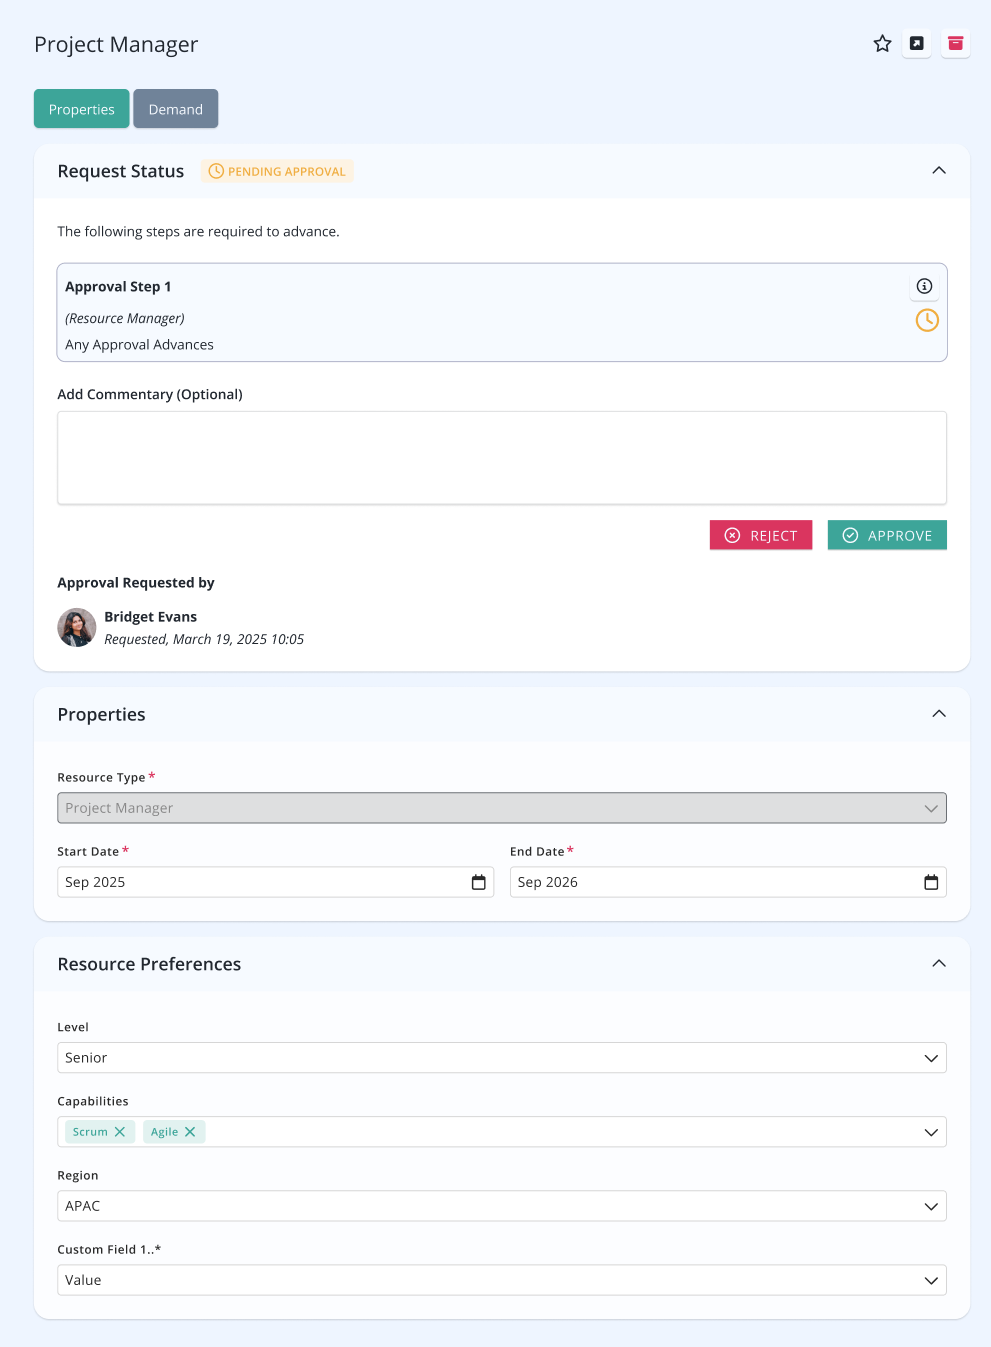Reject the approval request
Image resolution: width=991 pixels, height=1347 pixels.
coord(761,535)
